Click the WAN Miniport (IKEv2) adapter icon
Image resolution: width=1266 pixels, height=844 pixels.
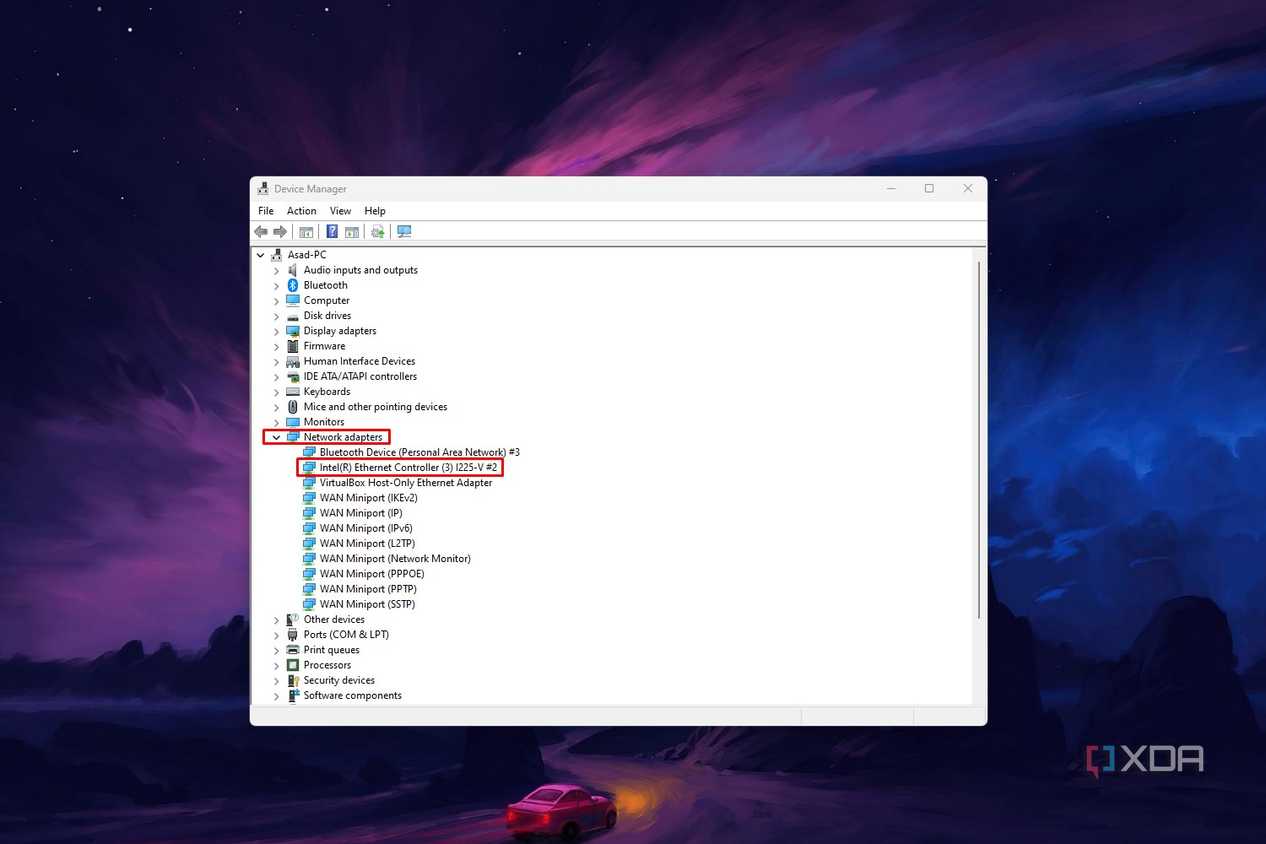[x=309, y=498]
